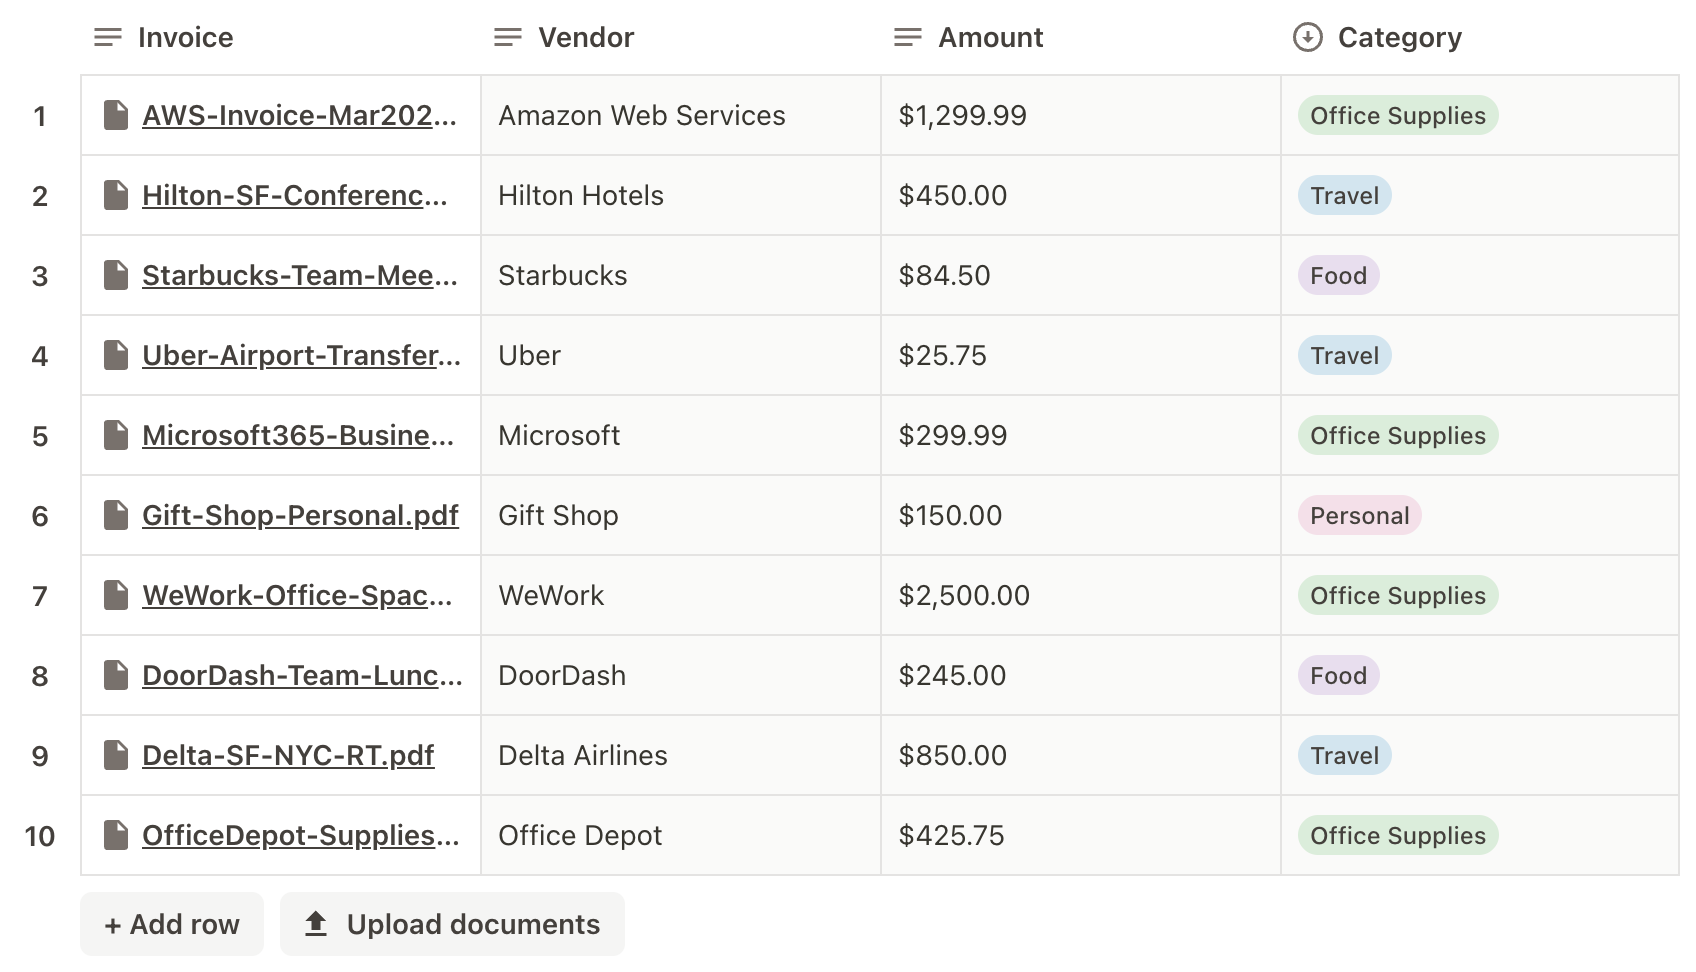Select the Uber vendor cell

[x=681, y=355]
